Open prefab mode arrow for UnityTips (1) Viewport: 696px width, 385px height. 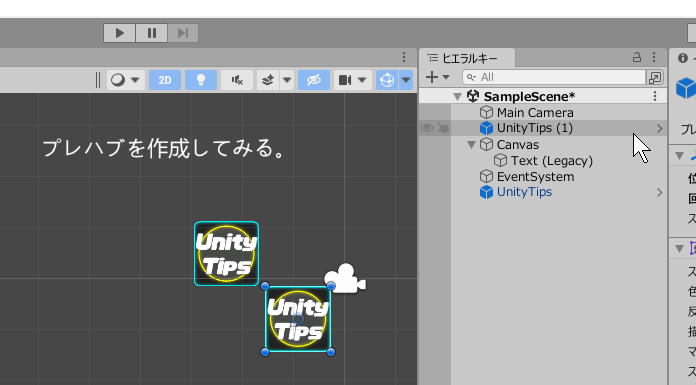click(660, 129)
